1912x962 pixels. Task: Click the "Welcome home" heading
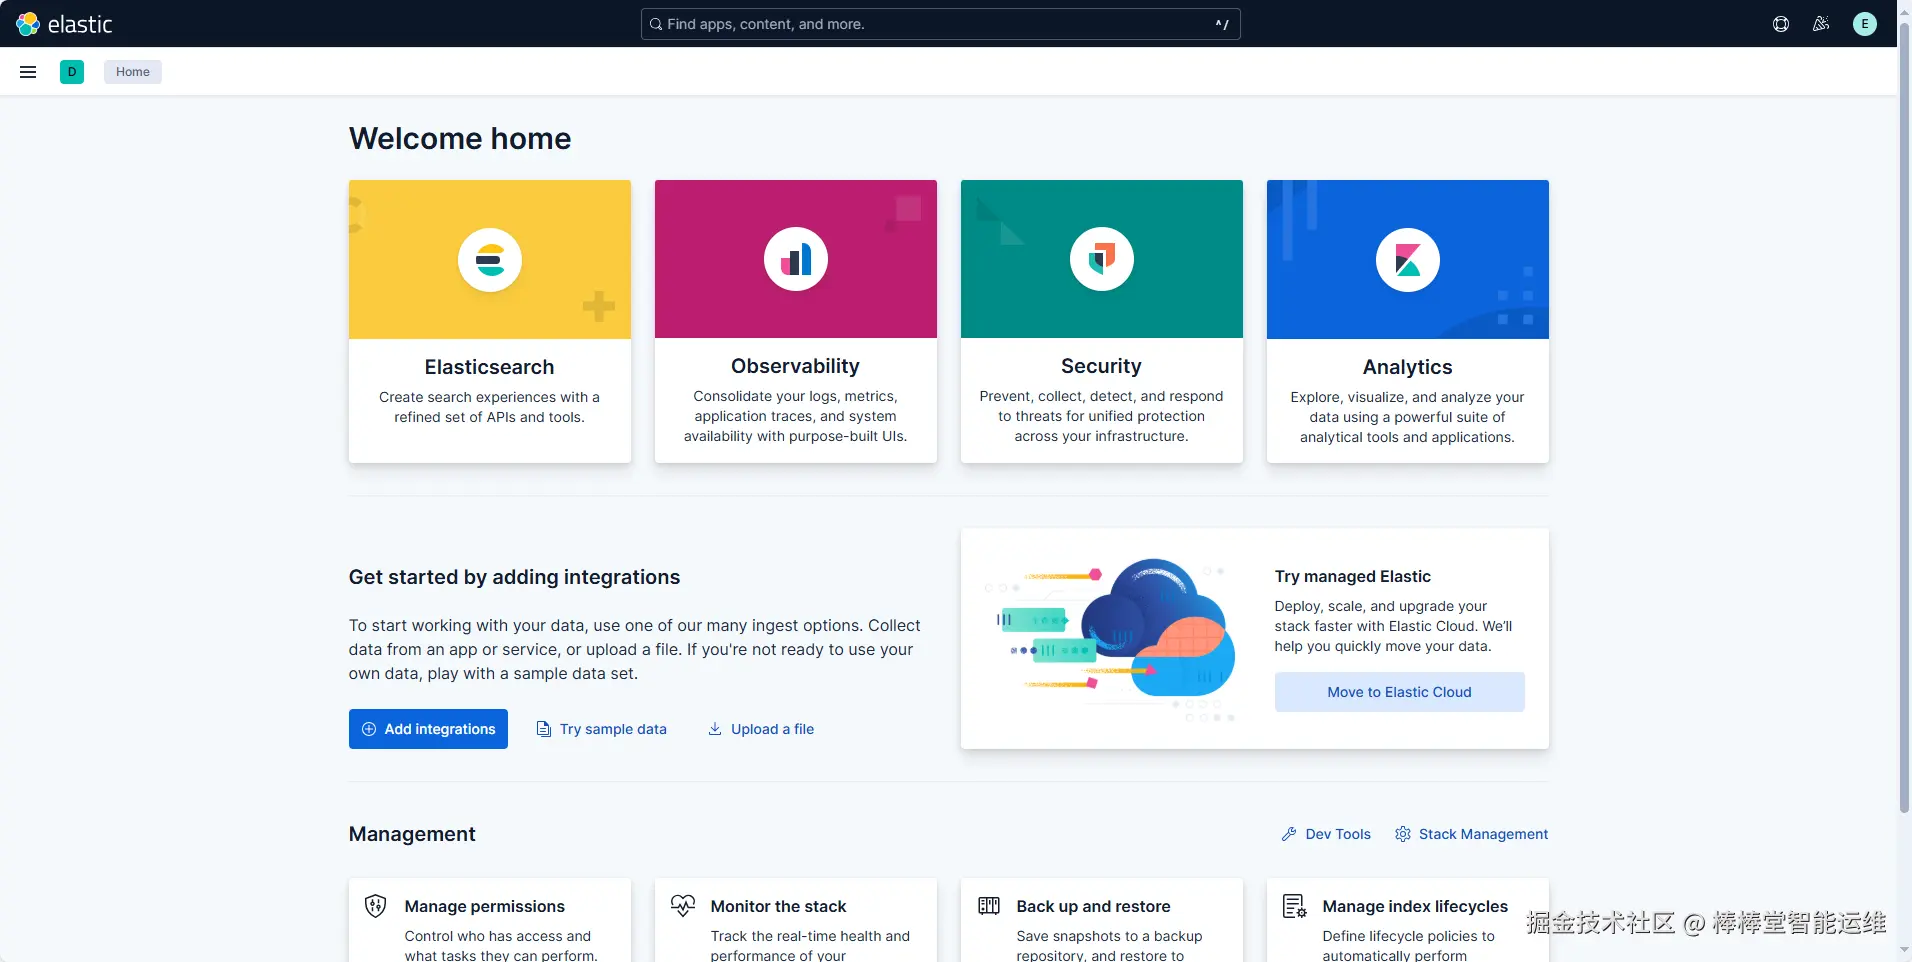point(460,138)
